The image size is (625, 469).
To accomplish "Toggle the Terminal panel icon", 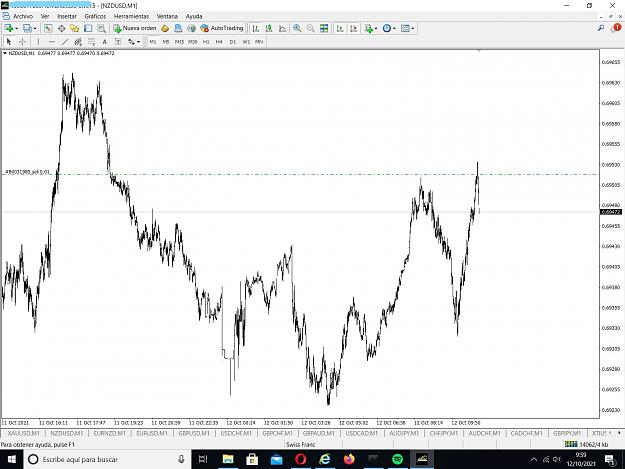I will pos(88,28).
